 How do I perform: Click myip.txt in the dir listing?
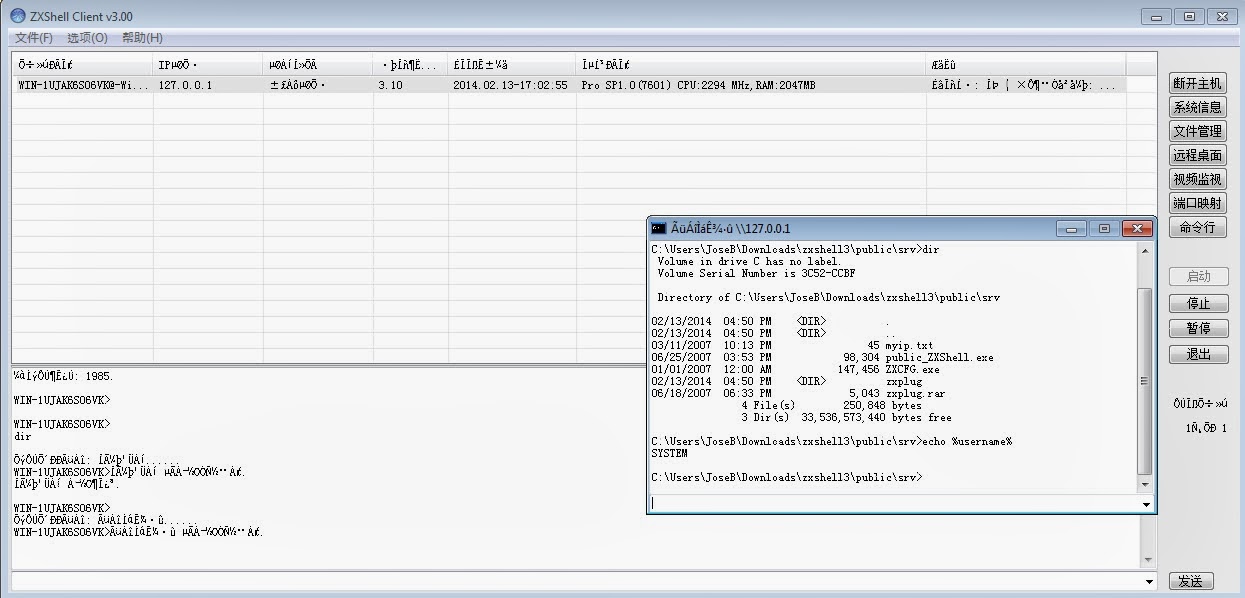tap(909, 345)
